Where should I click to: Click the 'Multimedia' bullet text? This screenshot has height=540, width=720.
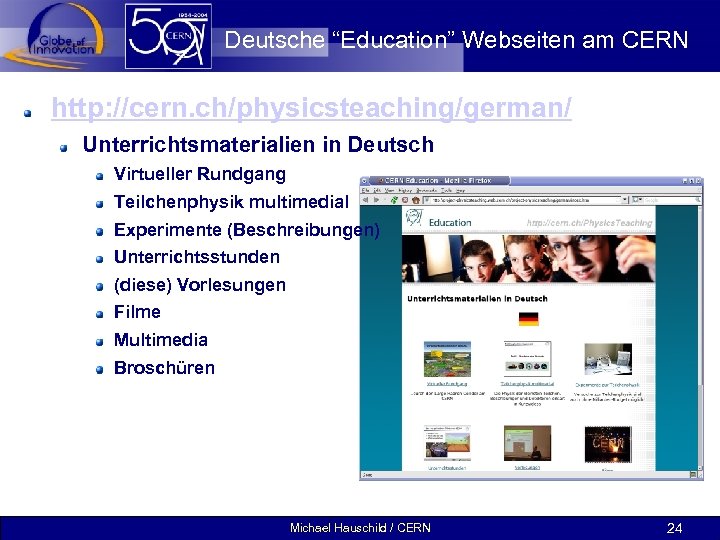pyautogui.click(x=161, y=340)
